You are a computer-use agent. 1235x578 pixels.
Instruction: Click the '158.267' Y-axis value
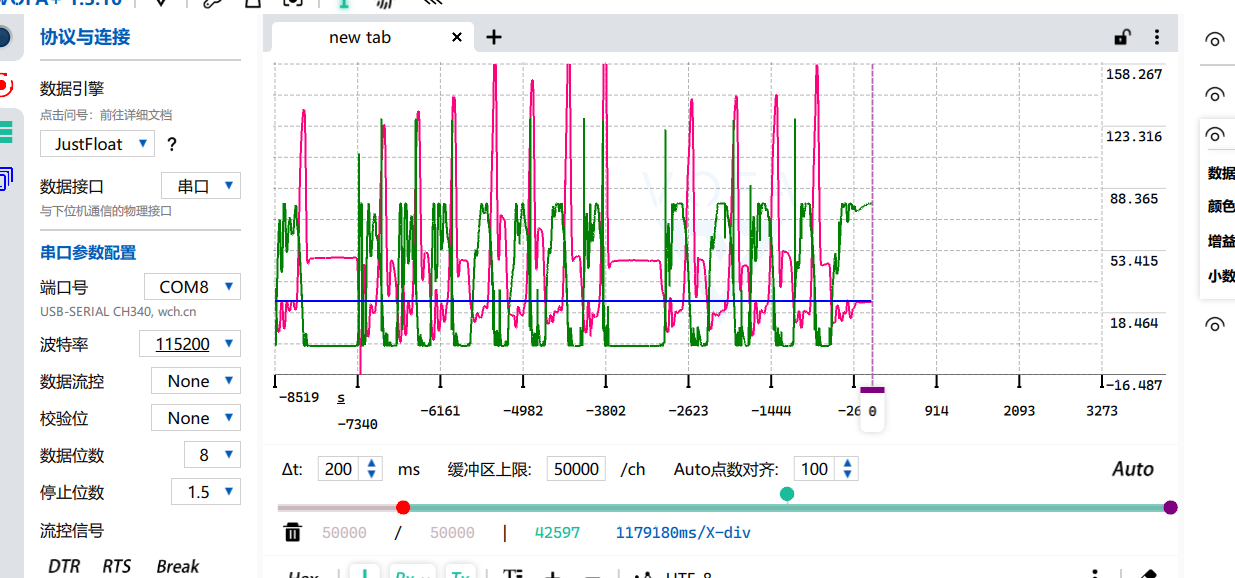pyautogui.click(x=1134, y=74)
